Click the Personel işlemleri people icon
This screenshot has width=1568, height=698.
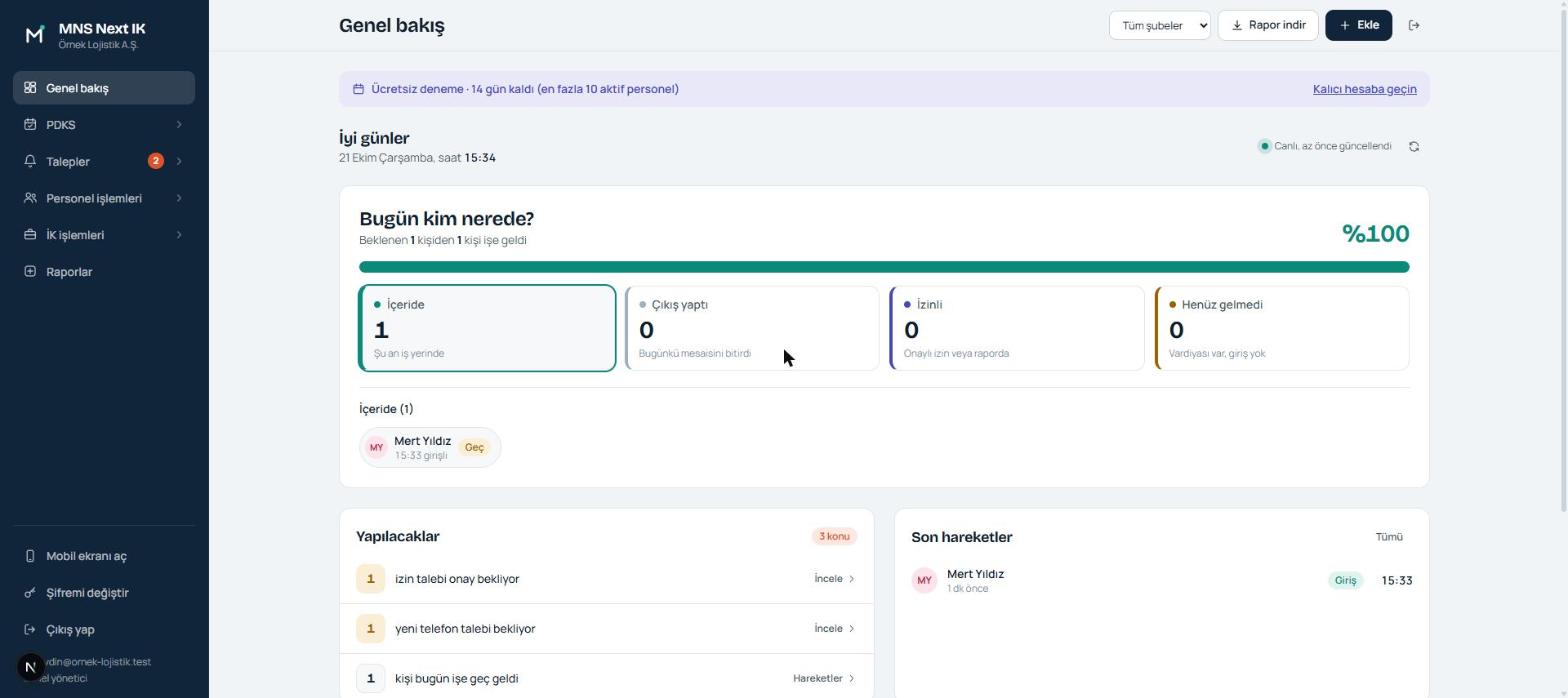[30, 198]
